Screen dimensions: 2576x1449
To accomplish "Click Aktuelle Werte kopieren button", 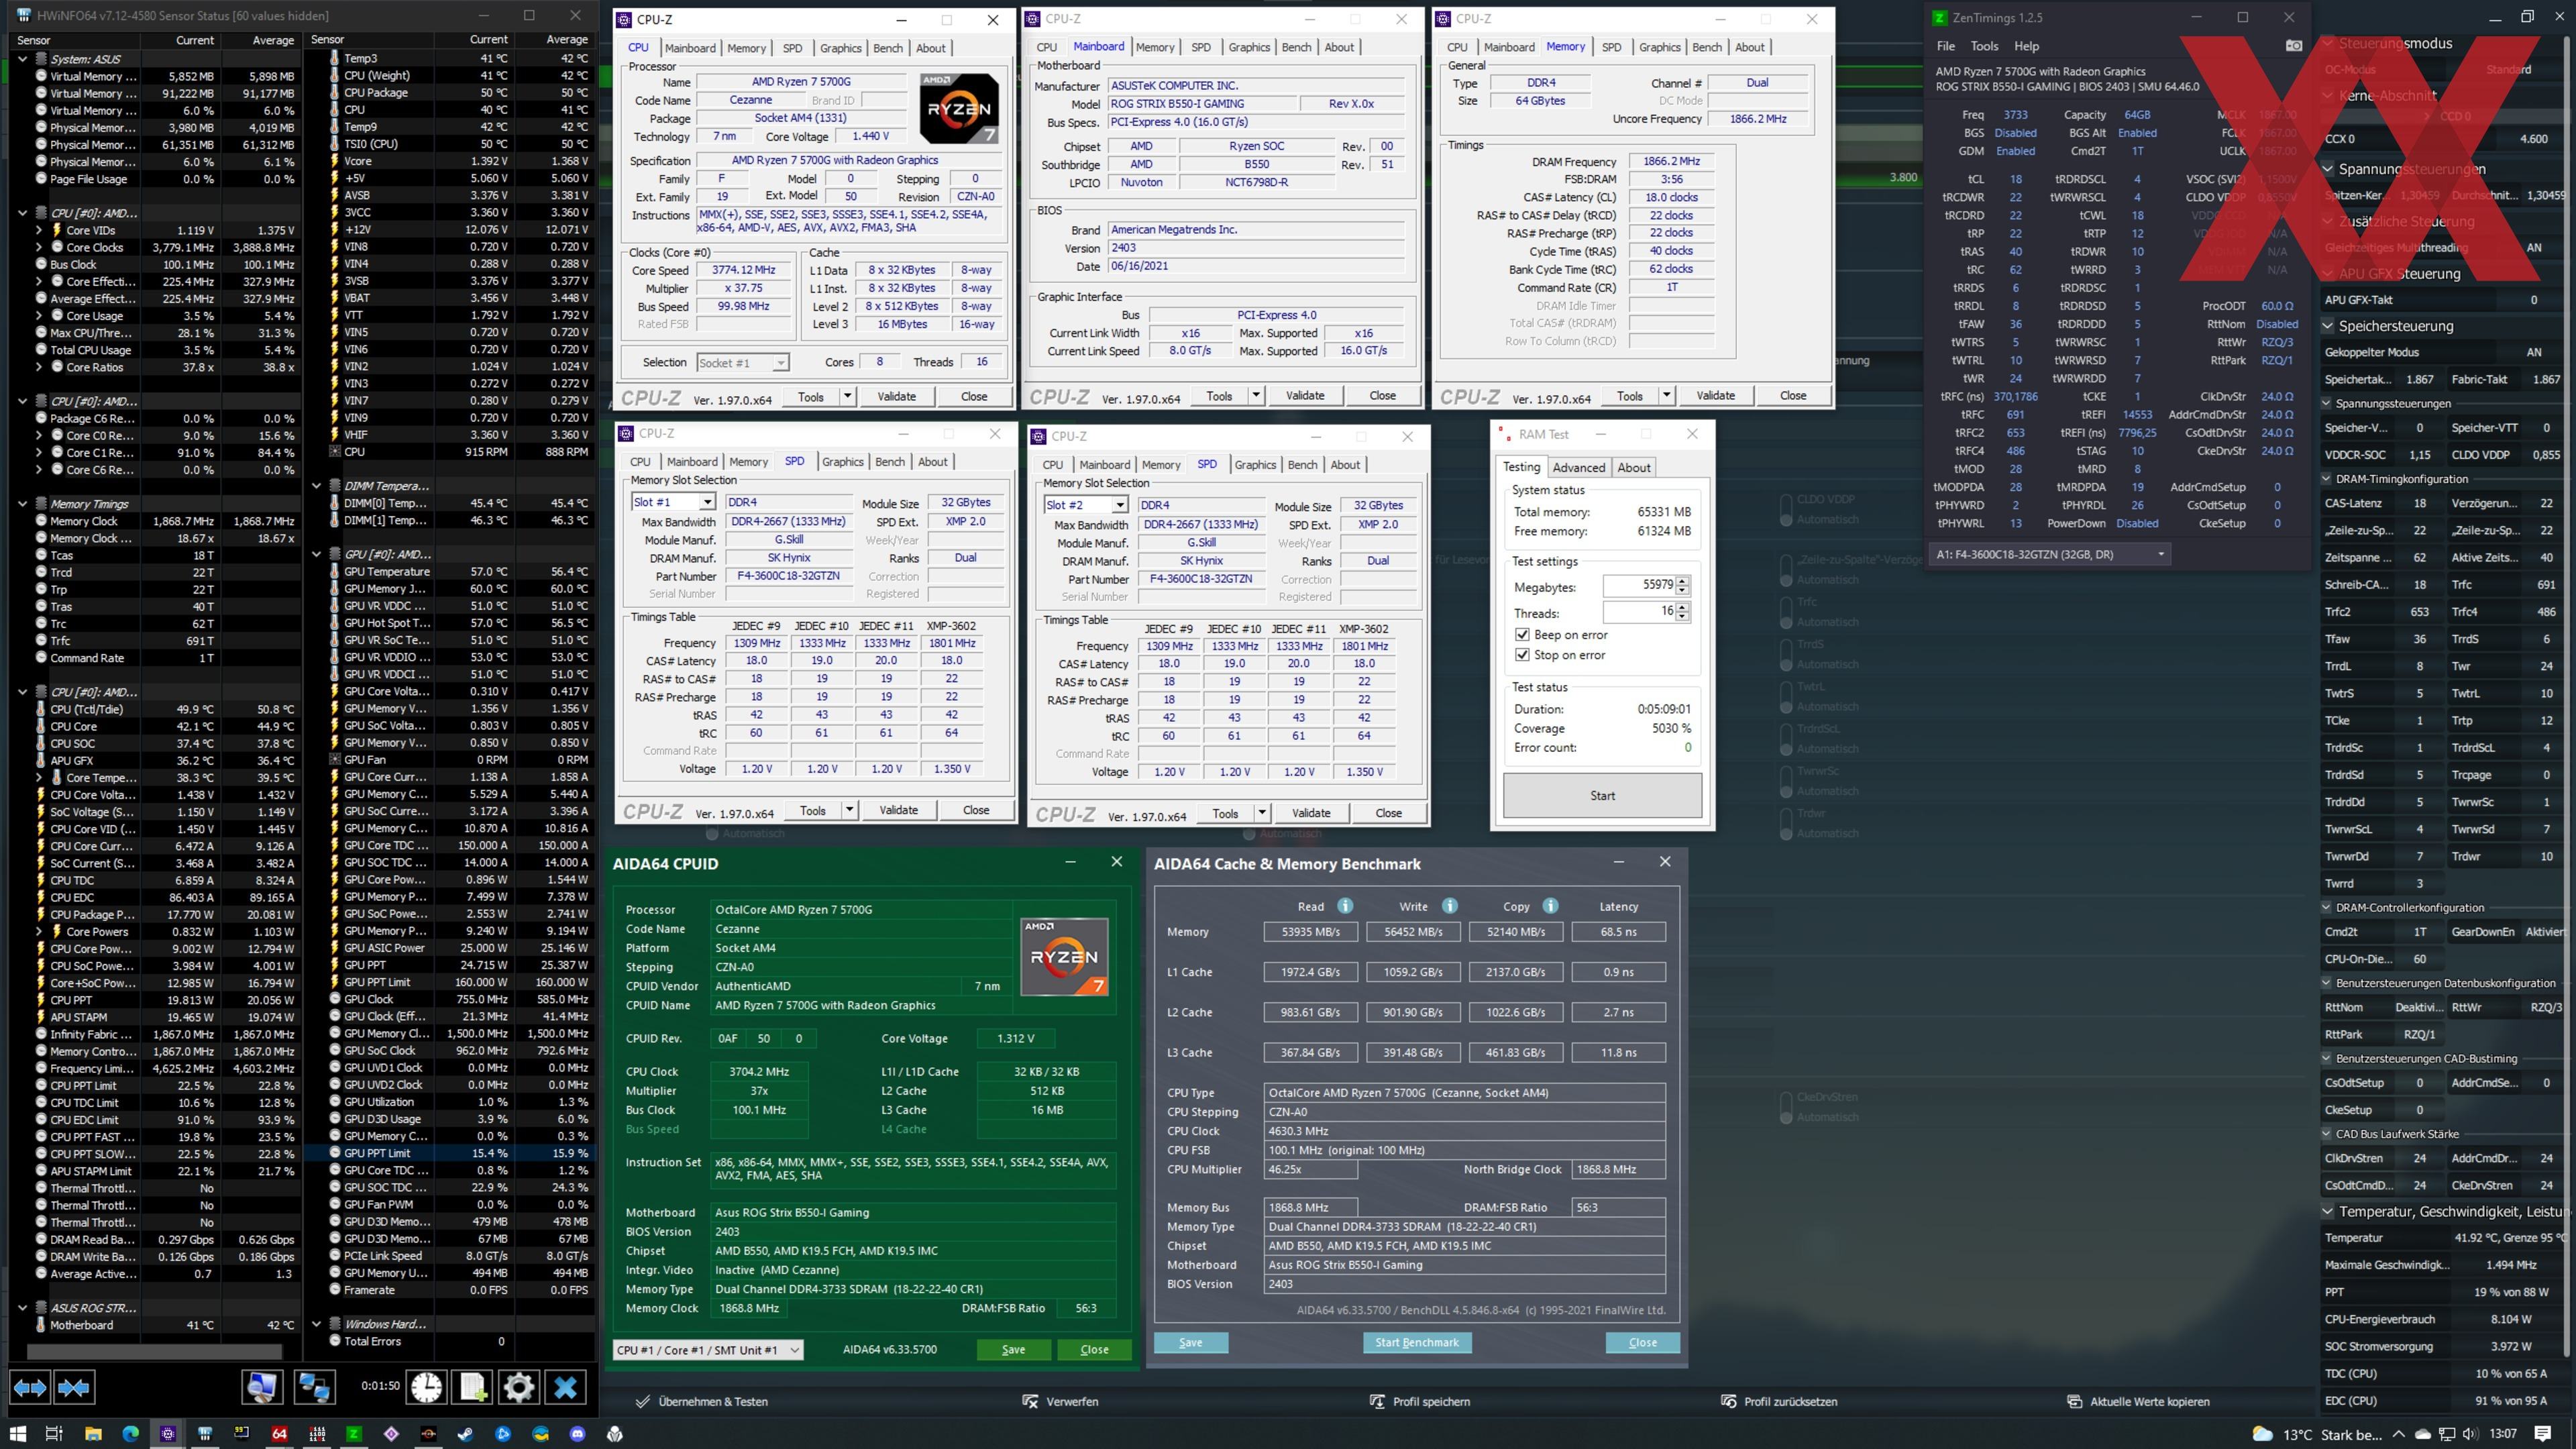I will pyautogui.click(x=2138, y=1401).
